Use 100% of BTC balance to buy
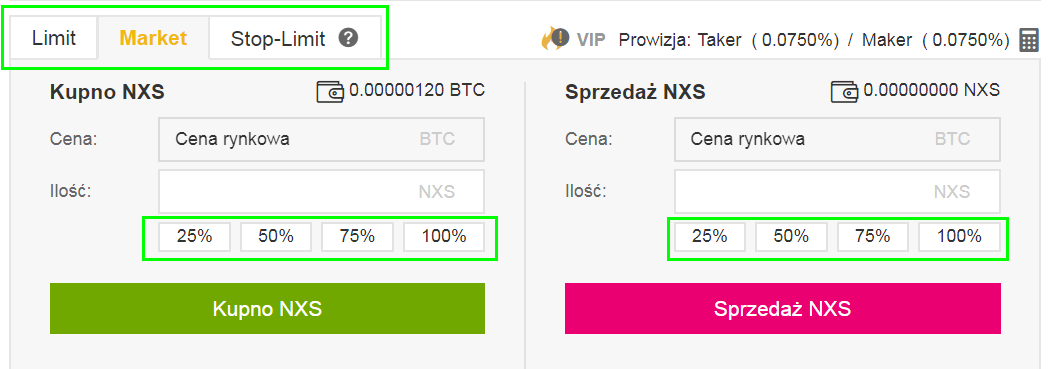Image resolution: width=1050 pixels, height=369 pixels. tap(443, 236)
